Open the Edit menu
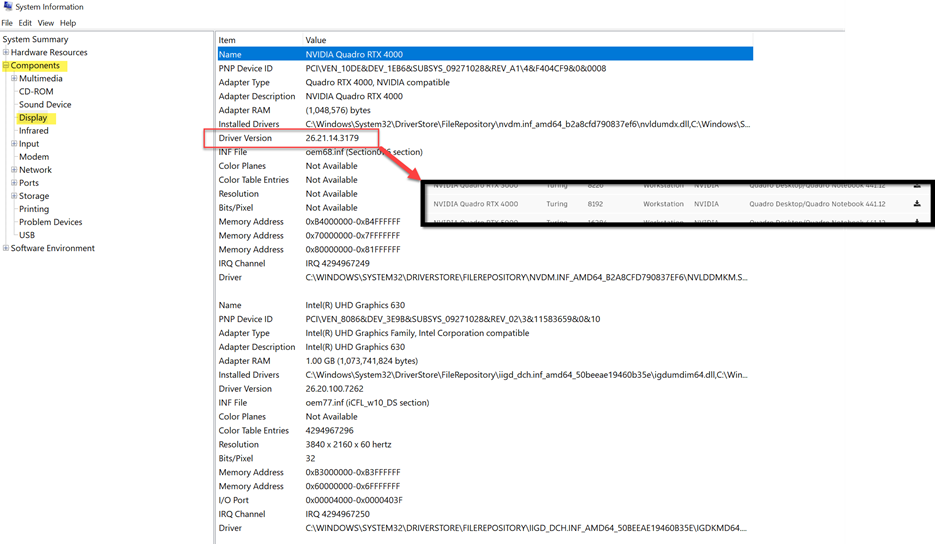Image resolution: width=935 pixels, height=544 pixels. 25,23
